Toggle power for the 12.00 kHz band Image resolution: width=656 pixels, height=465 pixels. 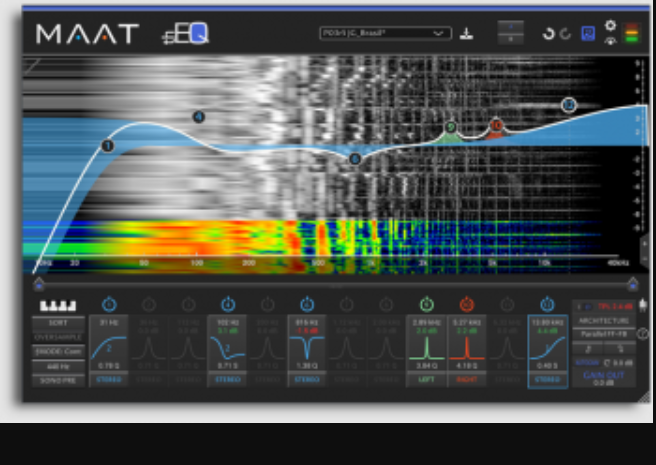tap(547, 304)
